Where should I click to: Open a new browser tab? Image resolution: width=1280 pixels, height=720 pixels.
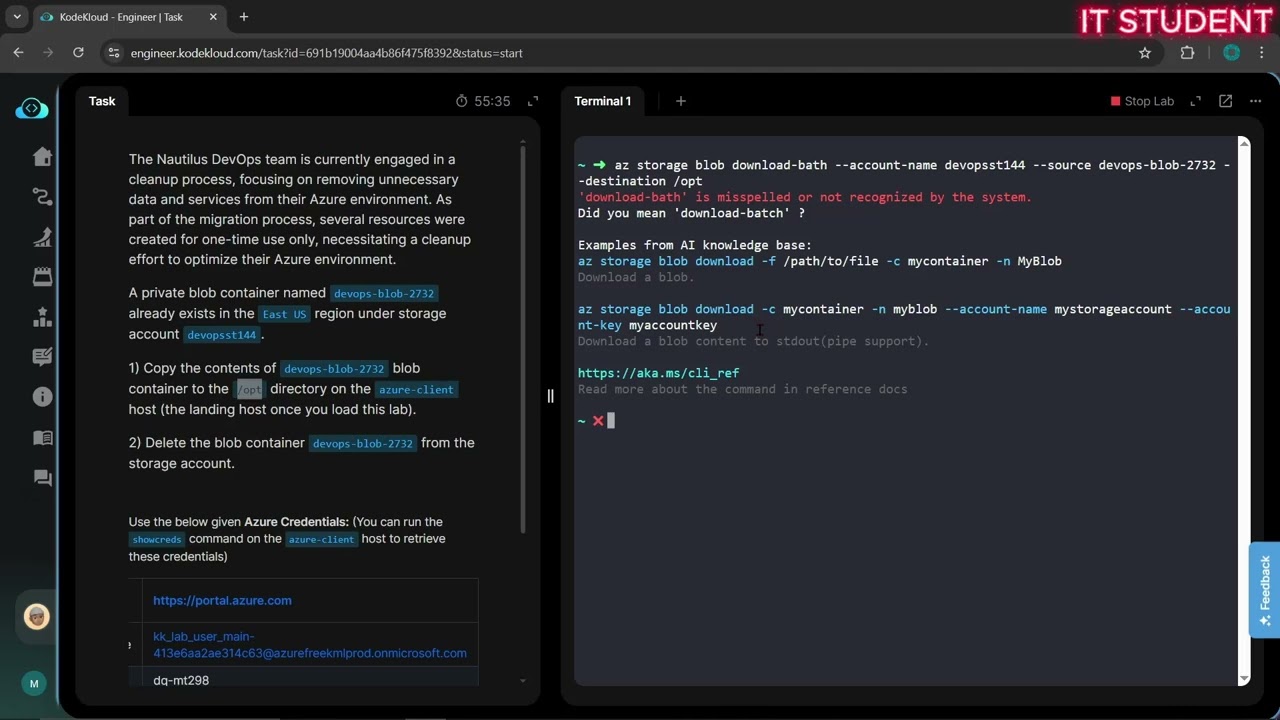[243, 17]
